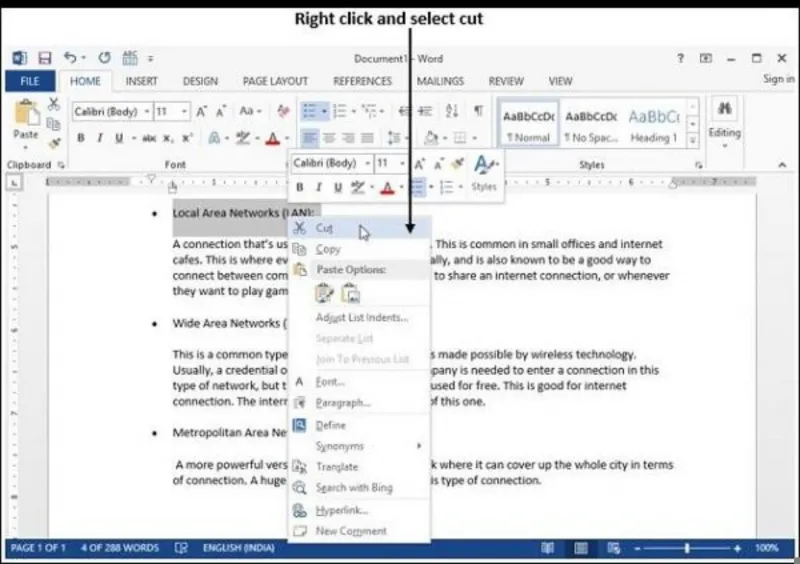Switch to the REVIEW tab

(506, 81)
